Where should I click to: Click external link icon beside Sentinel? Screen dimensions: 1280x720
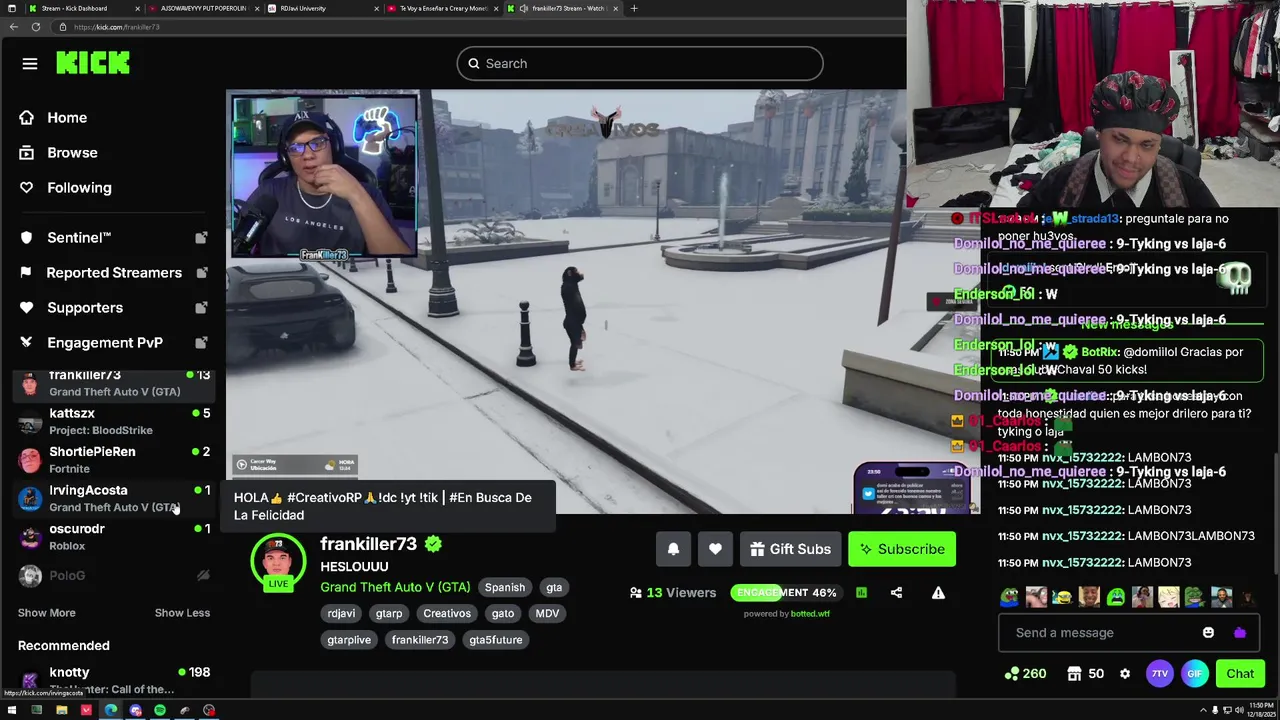(x=201, y=238)
